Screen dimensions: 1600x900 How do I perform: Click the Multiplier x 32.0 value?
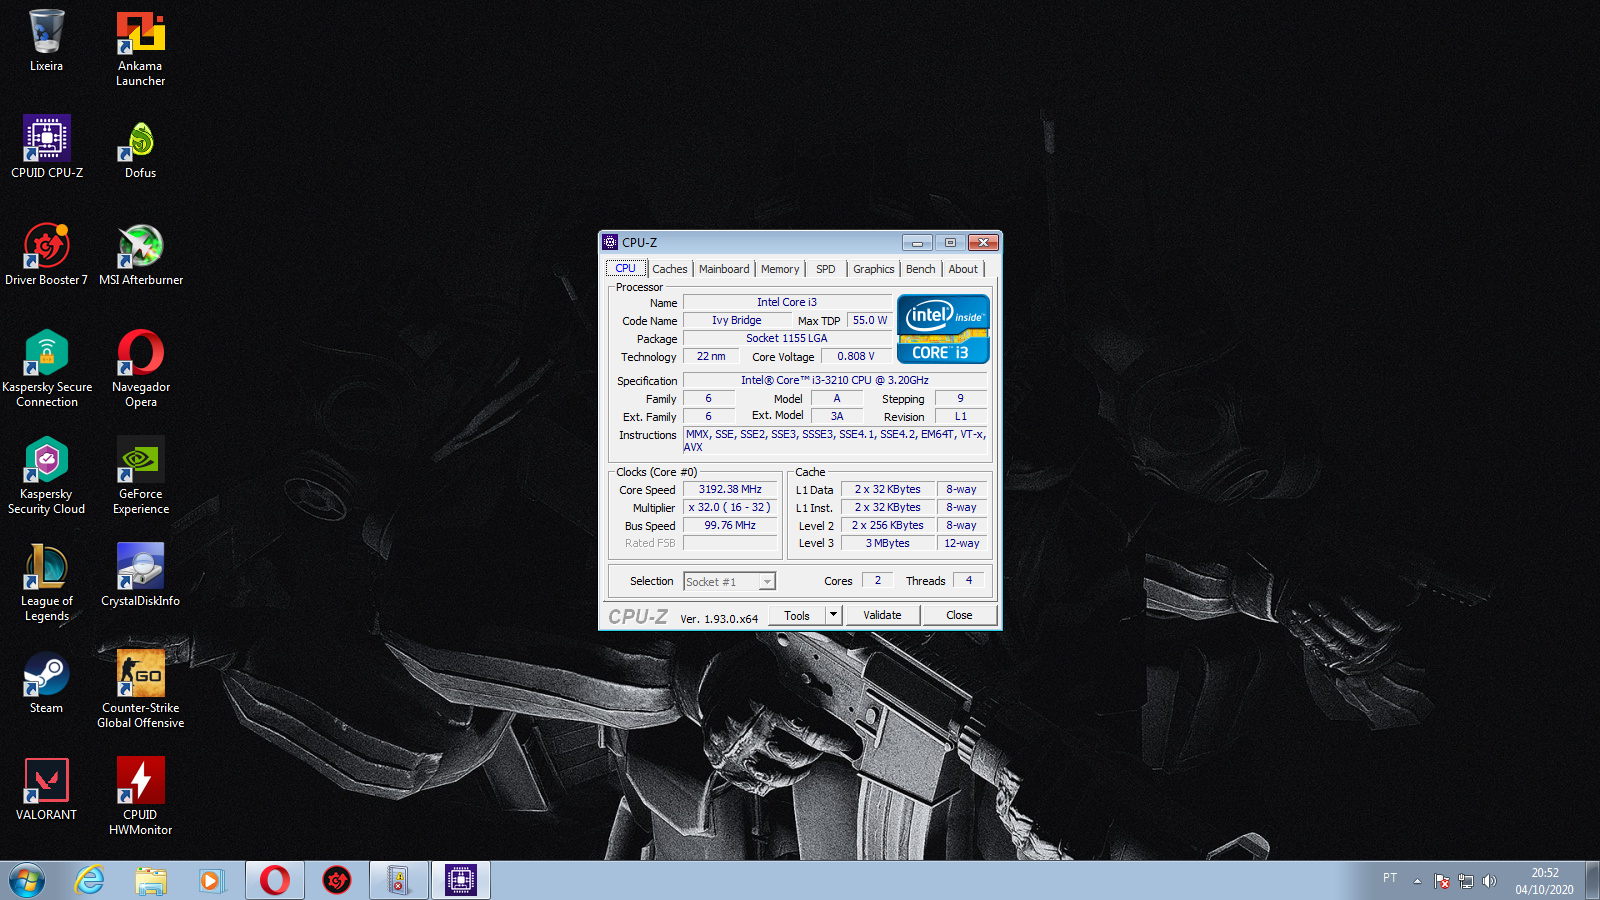click(730, 507)
